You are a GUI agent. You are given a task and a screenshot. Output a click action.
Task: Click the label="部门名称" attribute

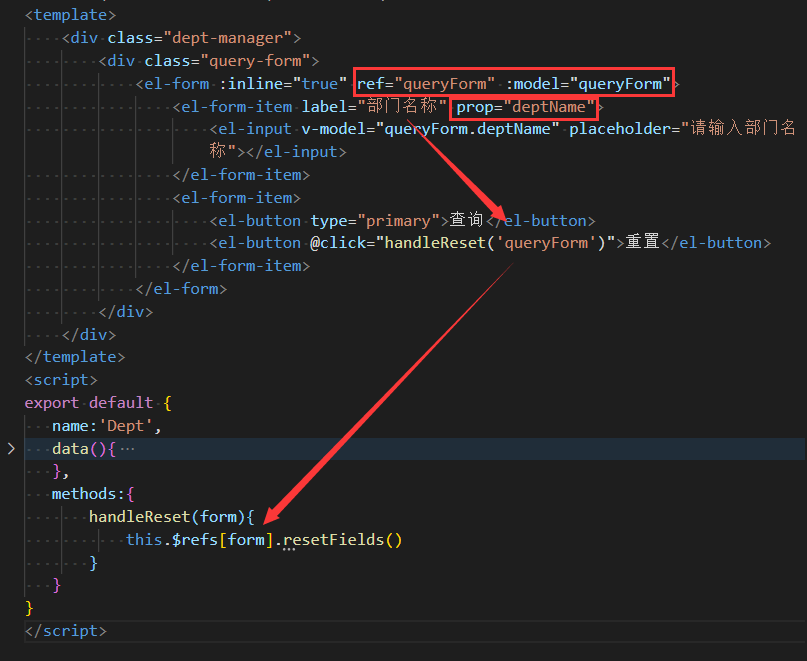(x=374, y=106)
